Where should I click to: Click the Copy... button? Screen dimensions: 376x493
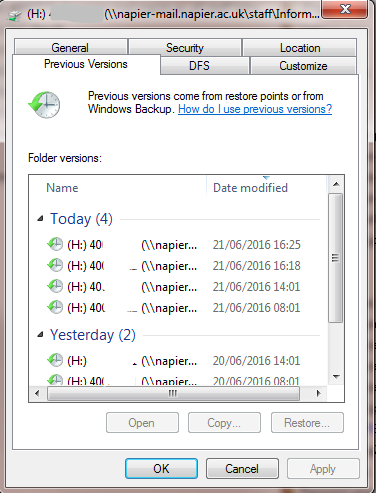pos(224,423)
